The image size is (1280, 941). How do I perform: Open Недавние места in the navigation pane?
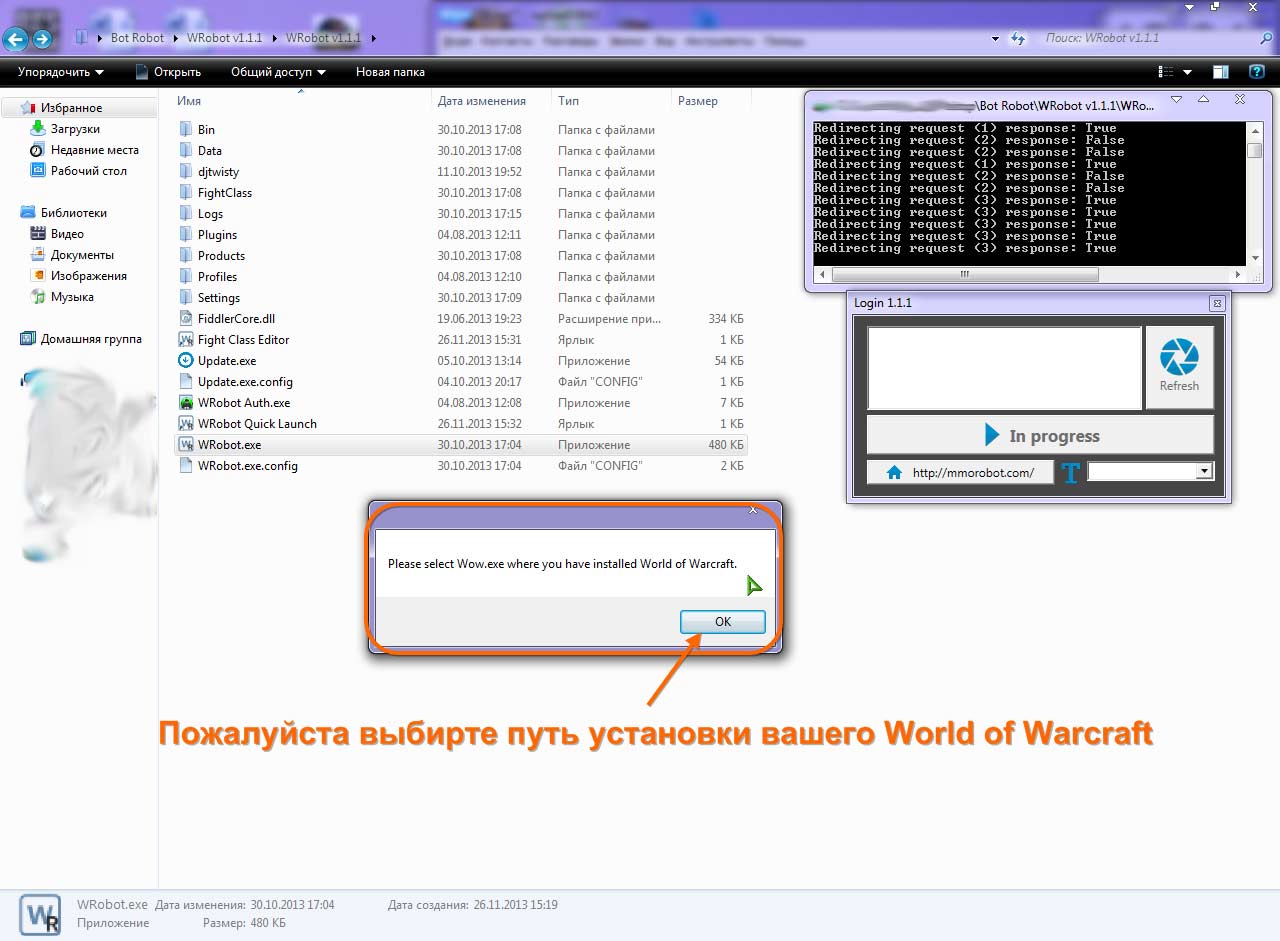(x=94, y=150)
